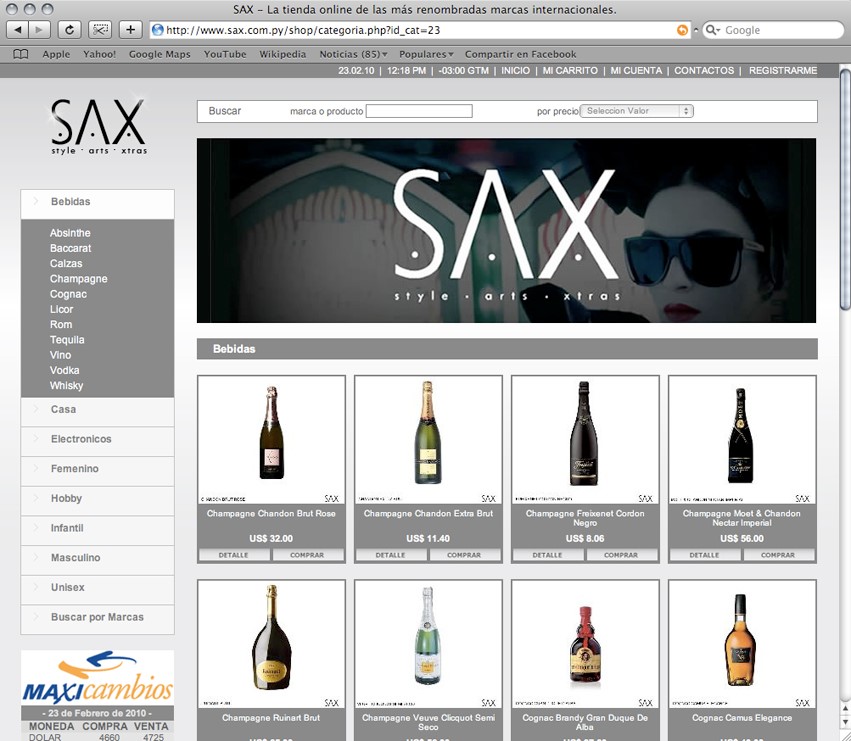
Task: Select Vodka subcategory
Action: tap(65, 370)
